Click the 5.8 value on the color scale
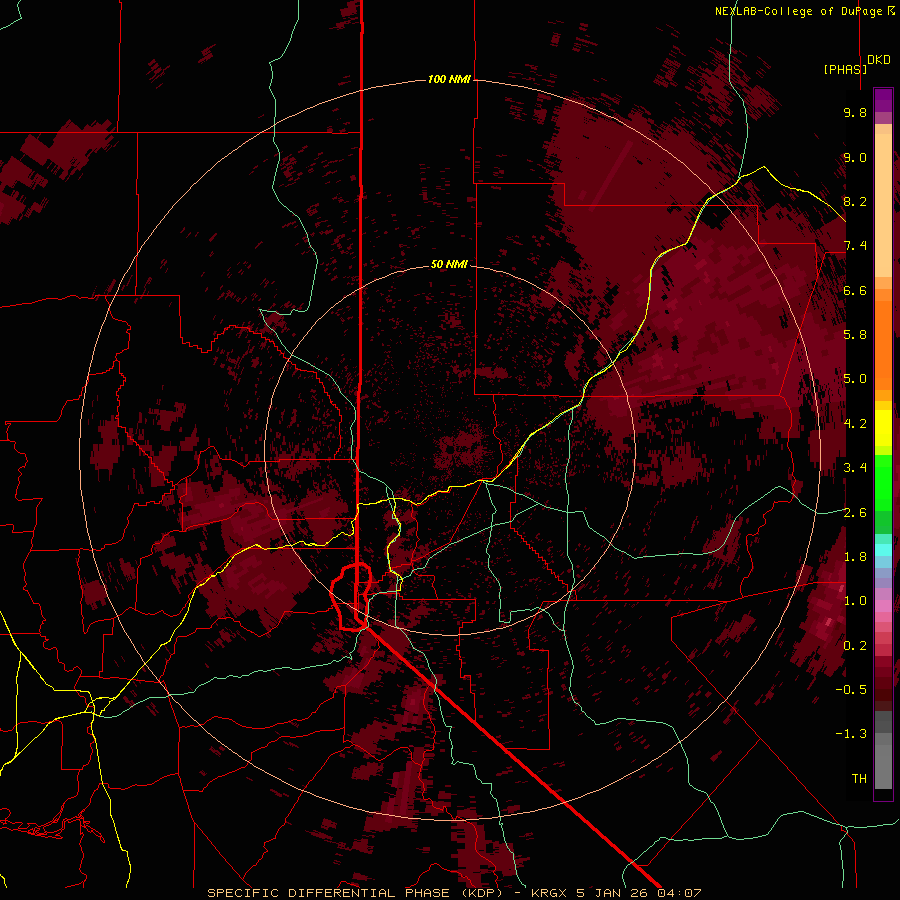This screenshot has height=900, width=900. pos(855,335)
